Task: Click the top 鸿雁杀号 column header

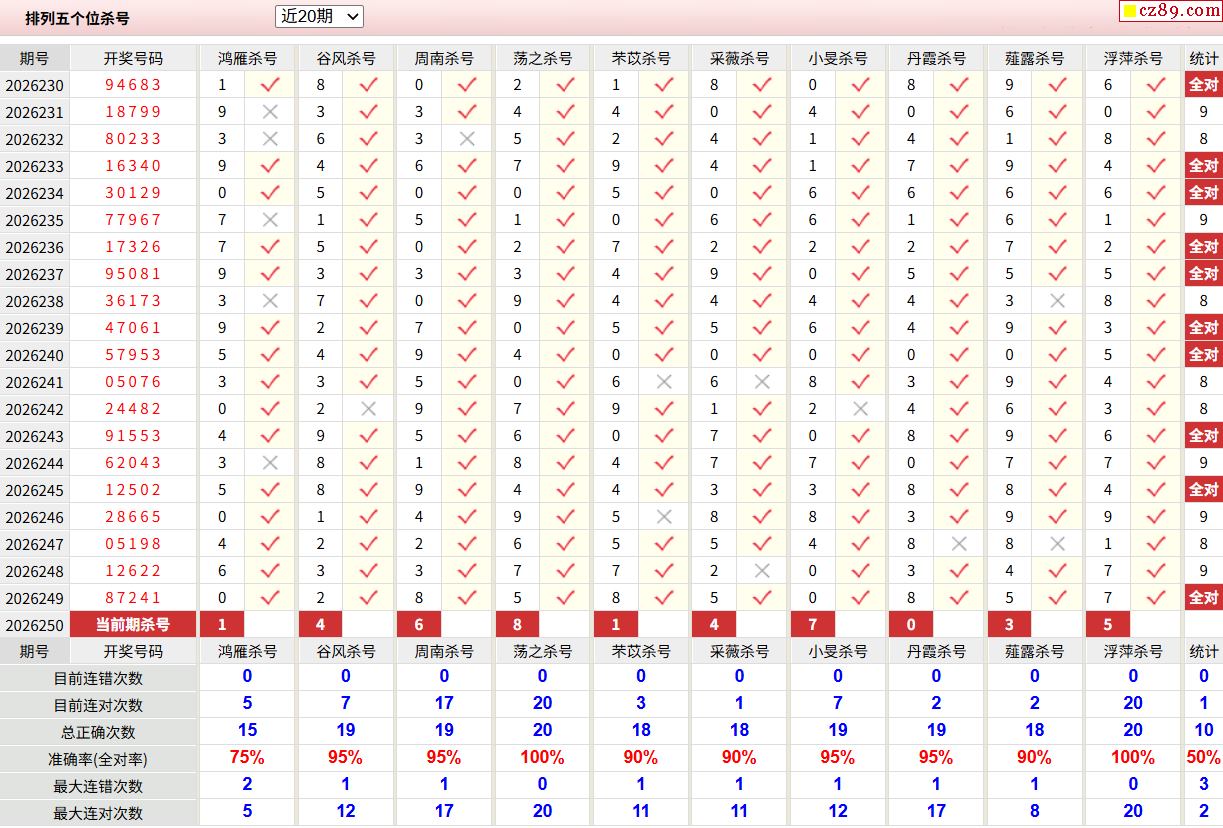Action: pyautogui.click(x=248, y=58)
